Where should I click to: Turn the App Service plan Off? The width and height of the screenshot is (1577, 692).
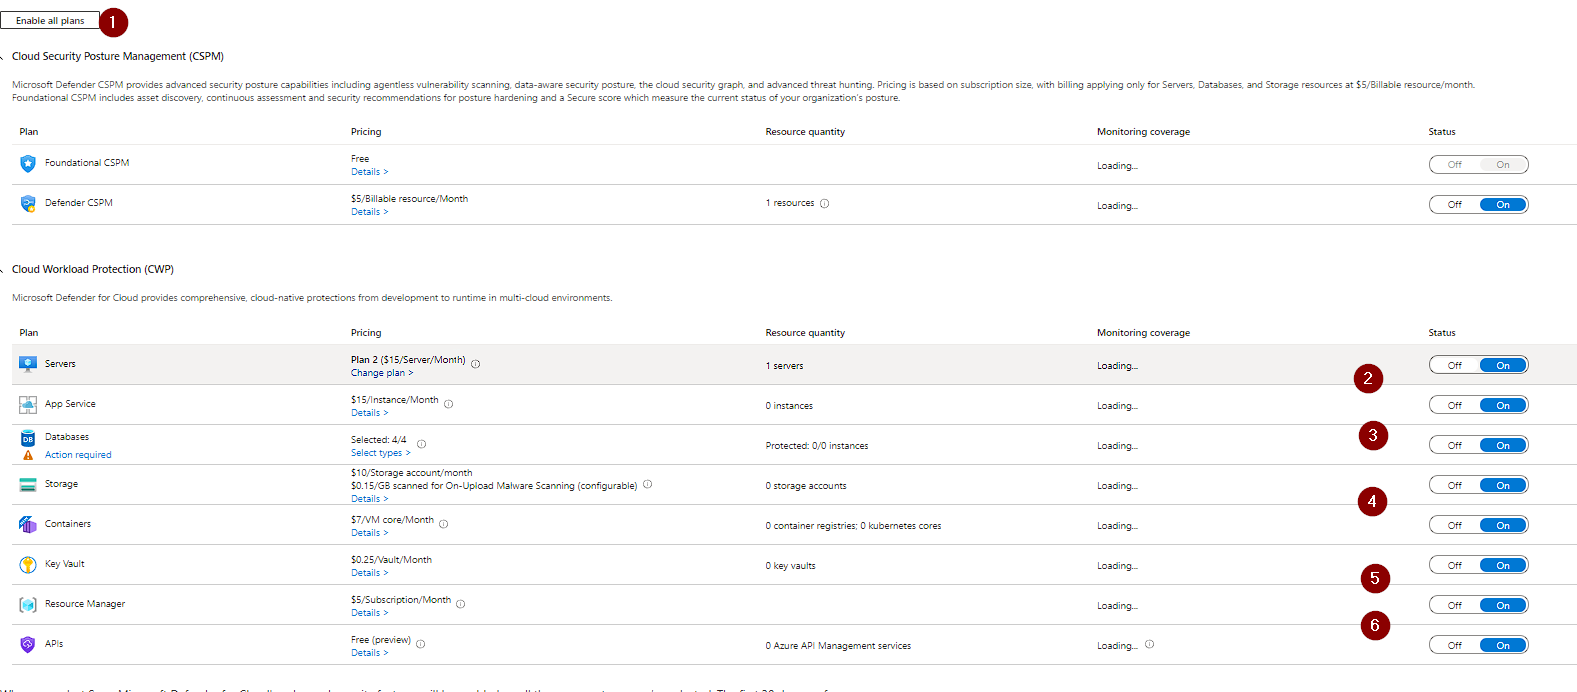(1455, 405)
